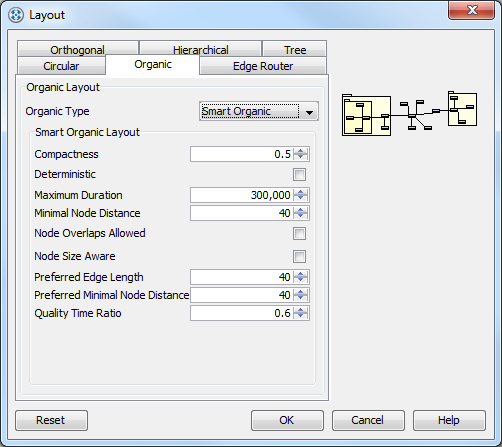Image resolution: width=502 pixels, height=447 pixels.
Task: Click the Compactness label
Action: tap(66, 154)
